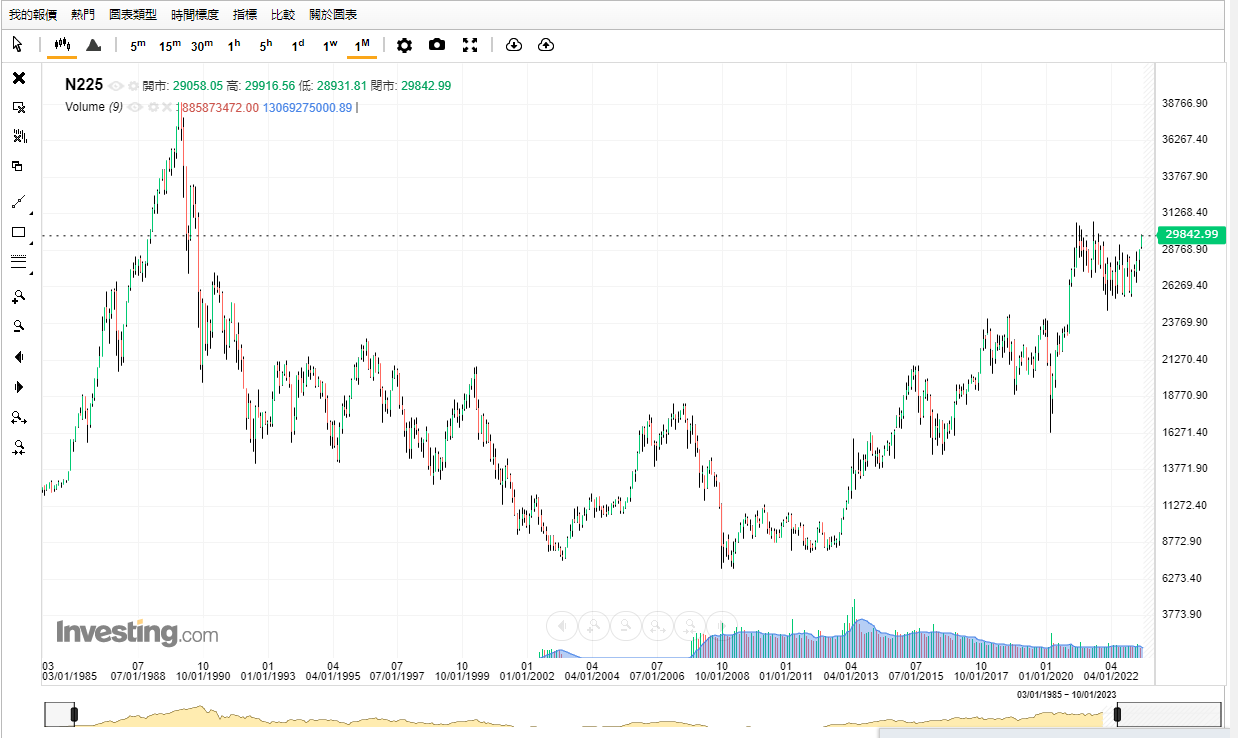The height and width of the screenshot is (738, 1238).
Task: Click the low value 28931.81
Action: [x=340, y=86]
